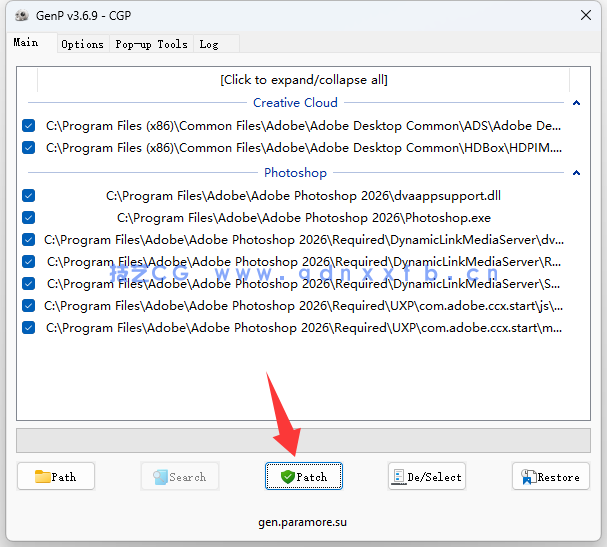The width and height of the screenshot is (607, 547).
Task: Toggle the Photoshop.exe checkbox
Action: click(28, 218)
